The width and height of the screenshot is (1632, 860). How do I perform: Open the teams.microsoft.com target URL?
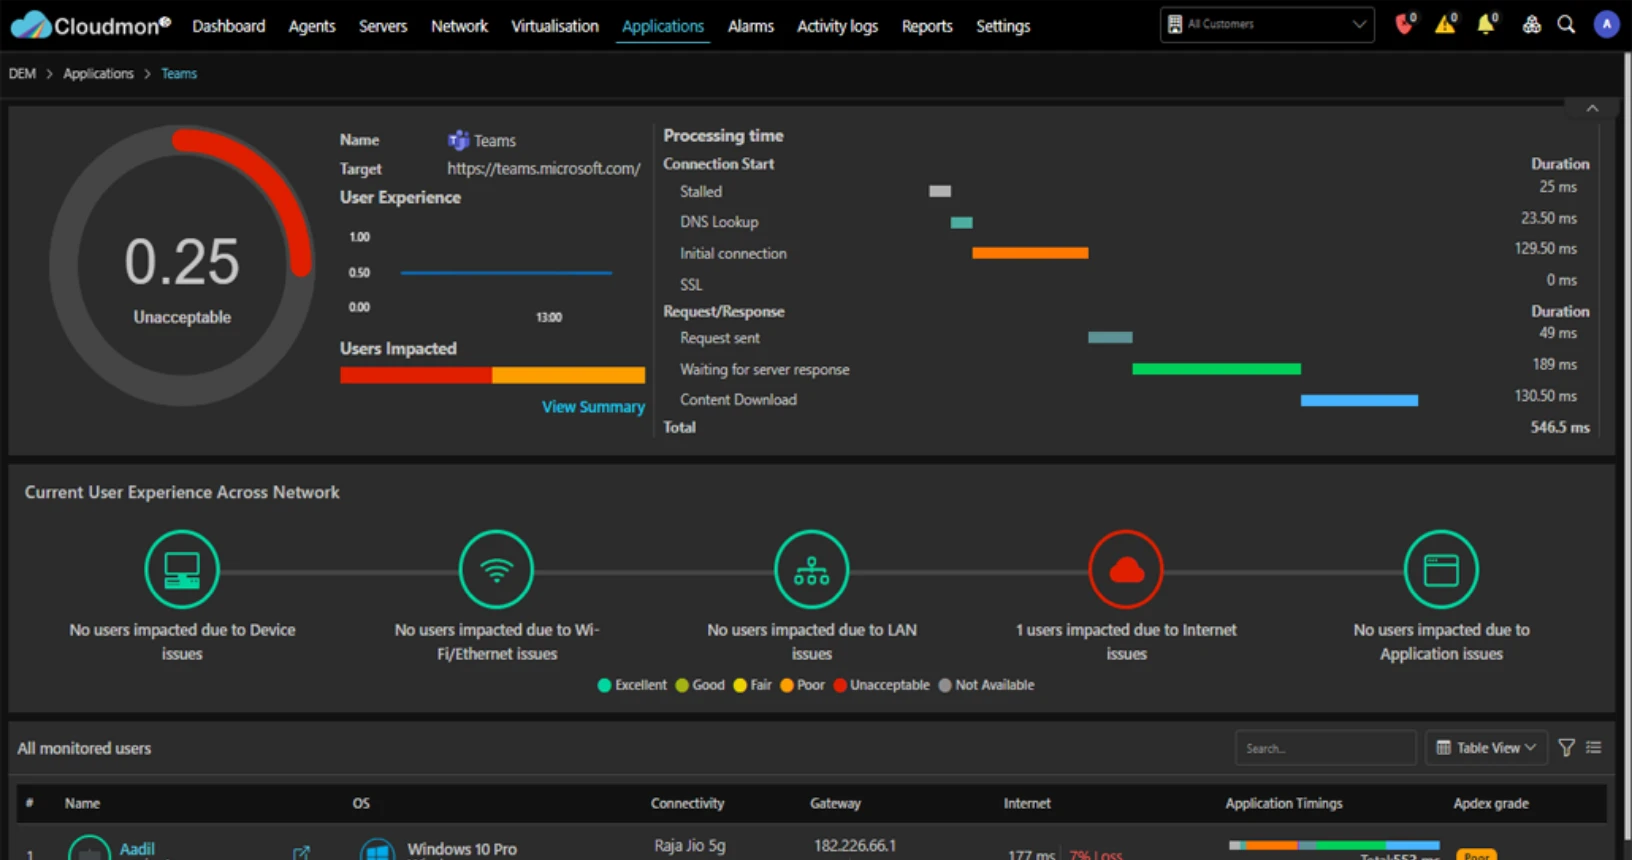(x=543, y=169)
